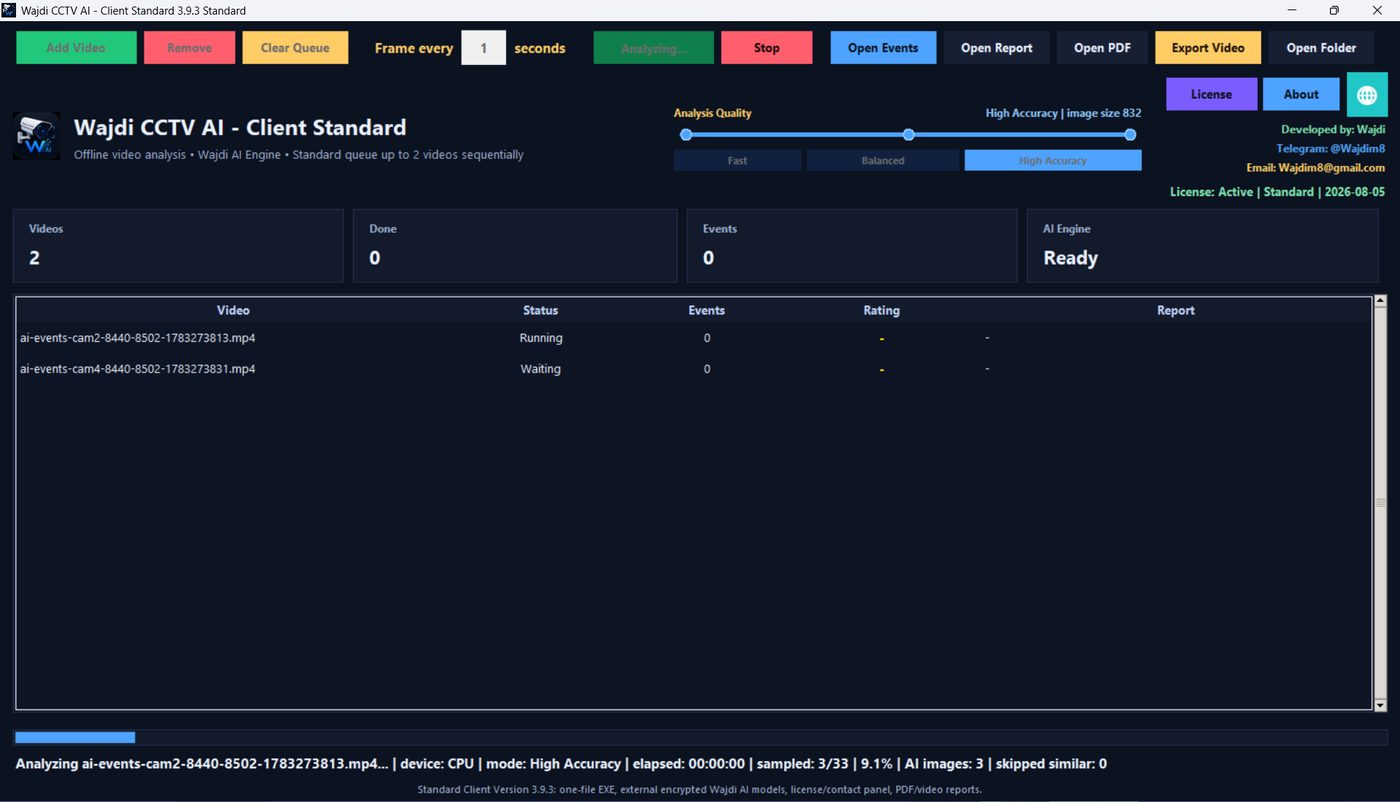The height and width of the screenshot is (802, 1400).
Task: Open Events viewer
Action: click(x=883, y=48)
